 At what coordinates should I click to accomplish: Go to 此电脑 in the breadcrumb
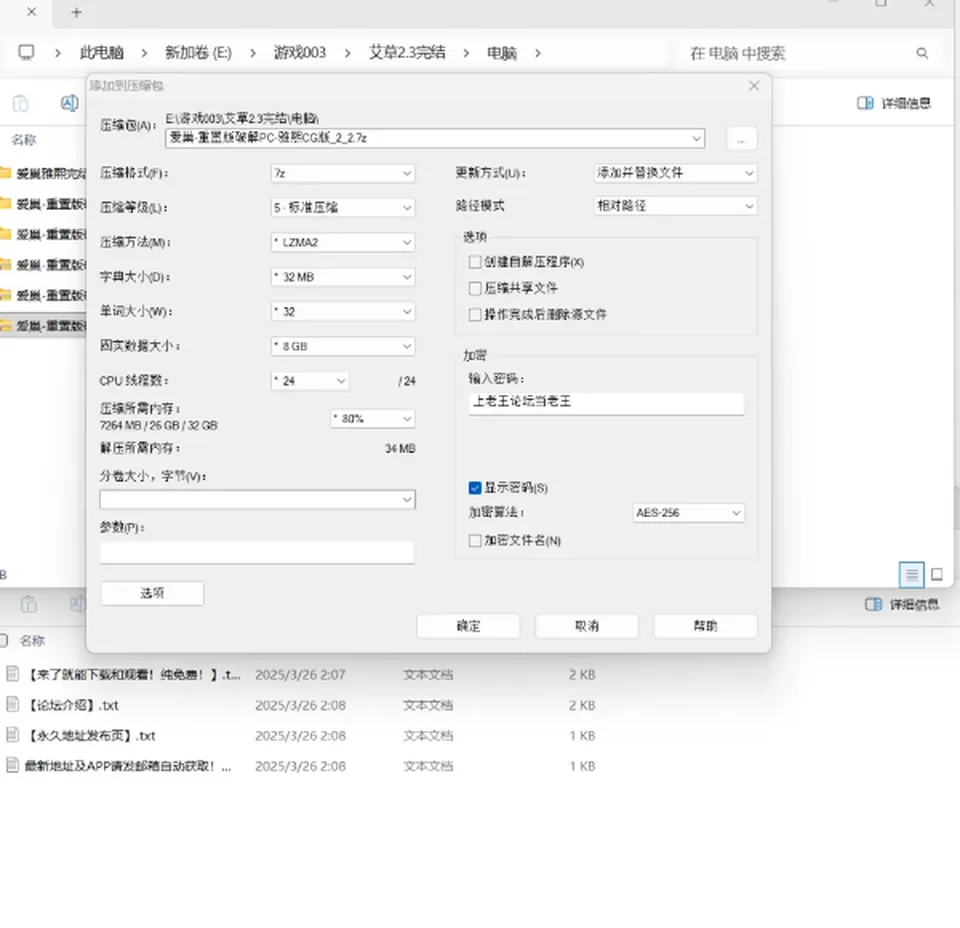point(102,53)
